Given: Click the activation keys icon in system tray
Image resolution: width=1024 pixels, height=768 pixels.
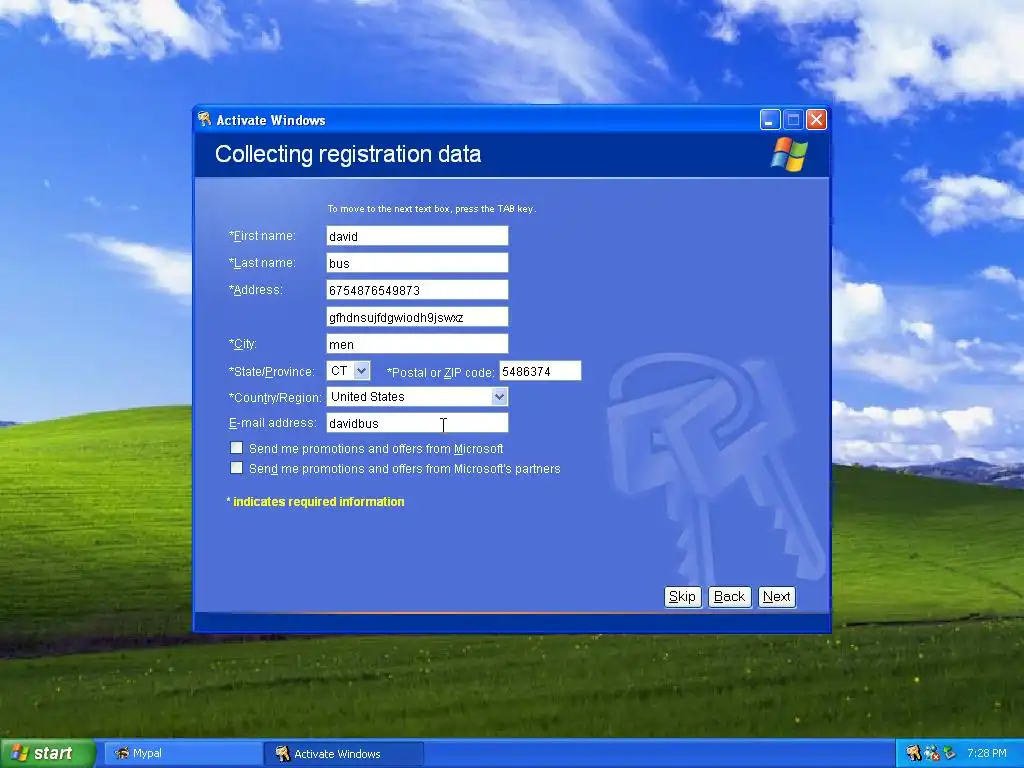Looking at the screenshot, I should tap(914, 753).
